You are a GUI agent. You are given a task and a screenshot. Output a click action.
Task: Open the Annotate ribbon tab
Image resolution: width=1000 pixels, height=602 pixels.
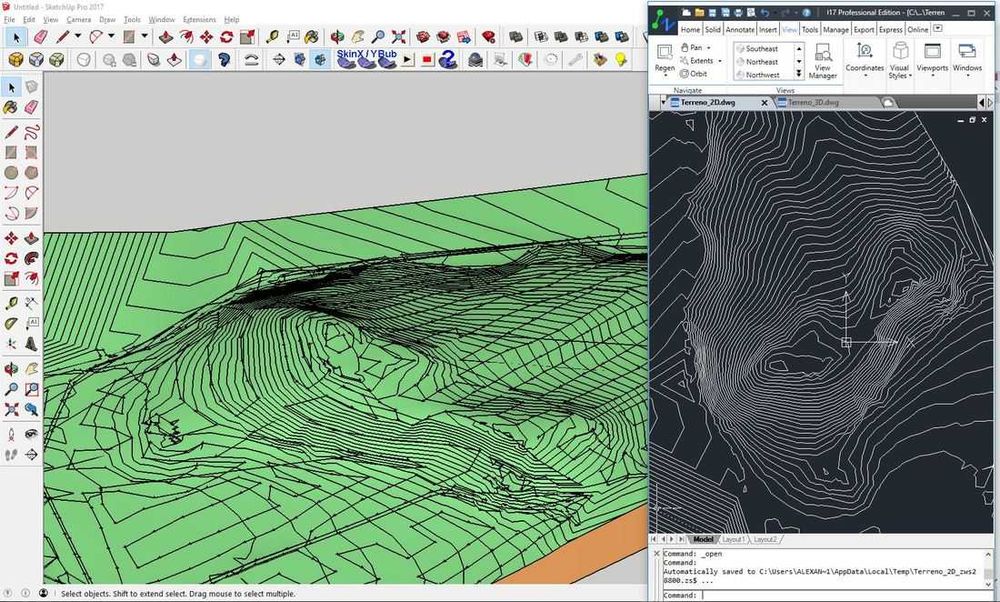coord(740,30)
